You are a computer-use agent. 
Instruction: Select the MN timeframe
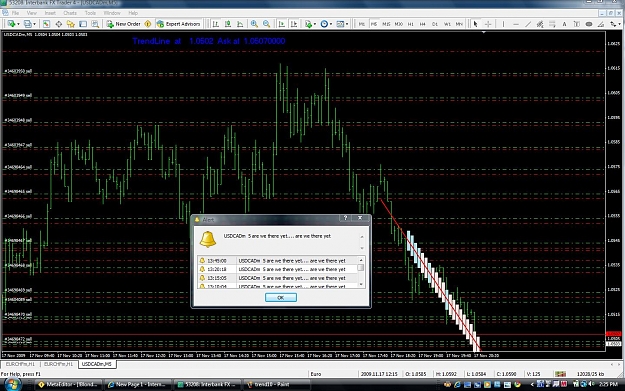[459, 24]
